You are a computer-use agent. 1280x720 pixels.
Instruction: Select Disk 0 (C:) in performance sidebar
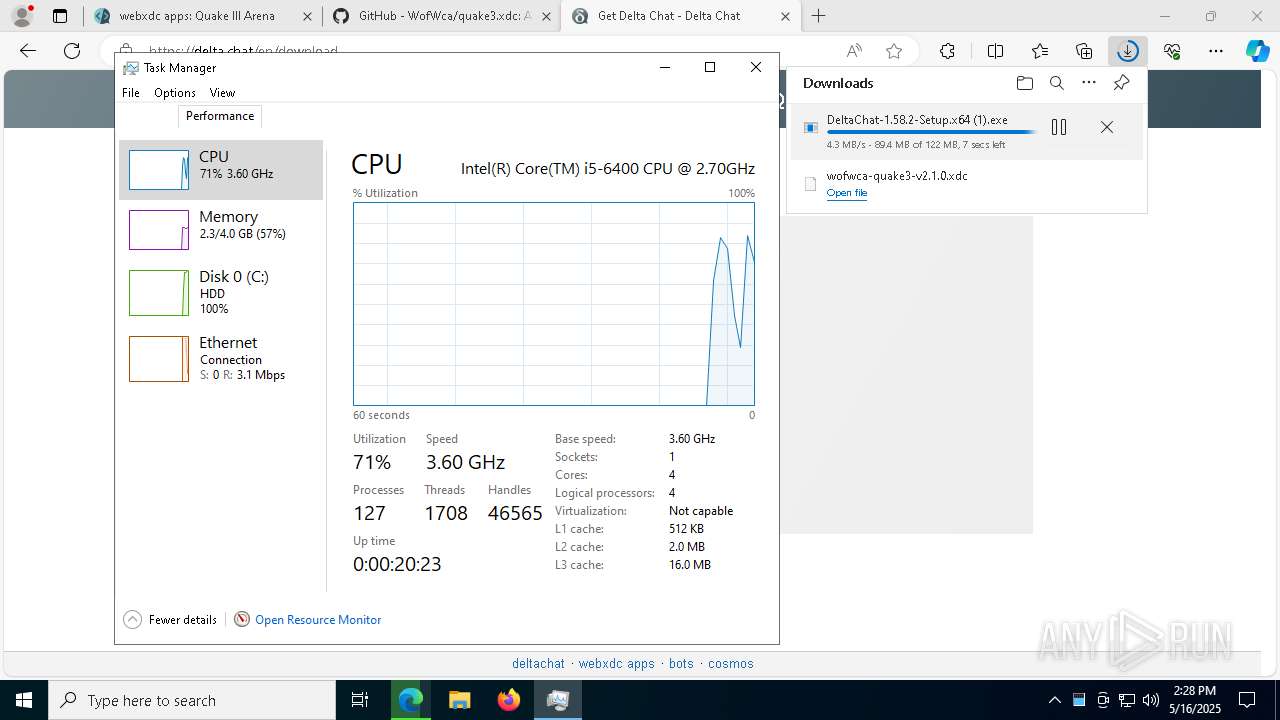221,293
